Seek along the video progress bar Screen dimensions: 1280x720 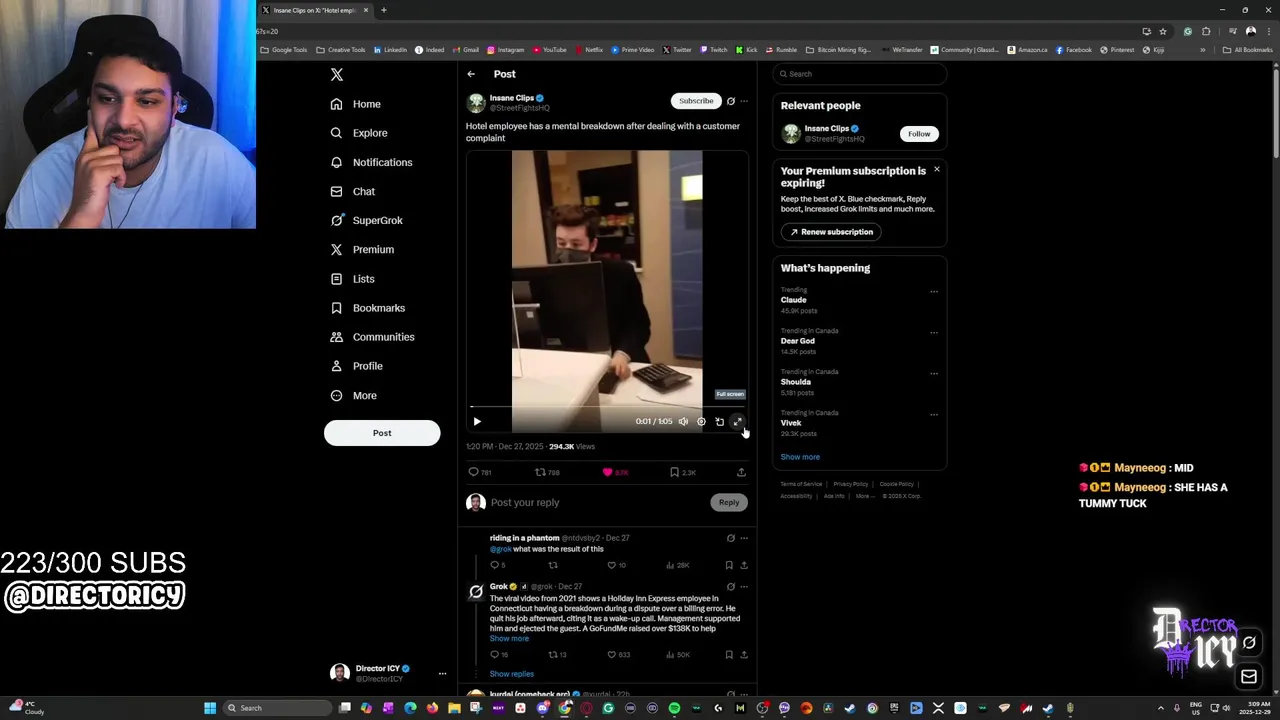click(607, 407)
